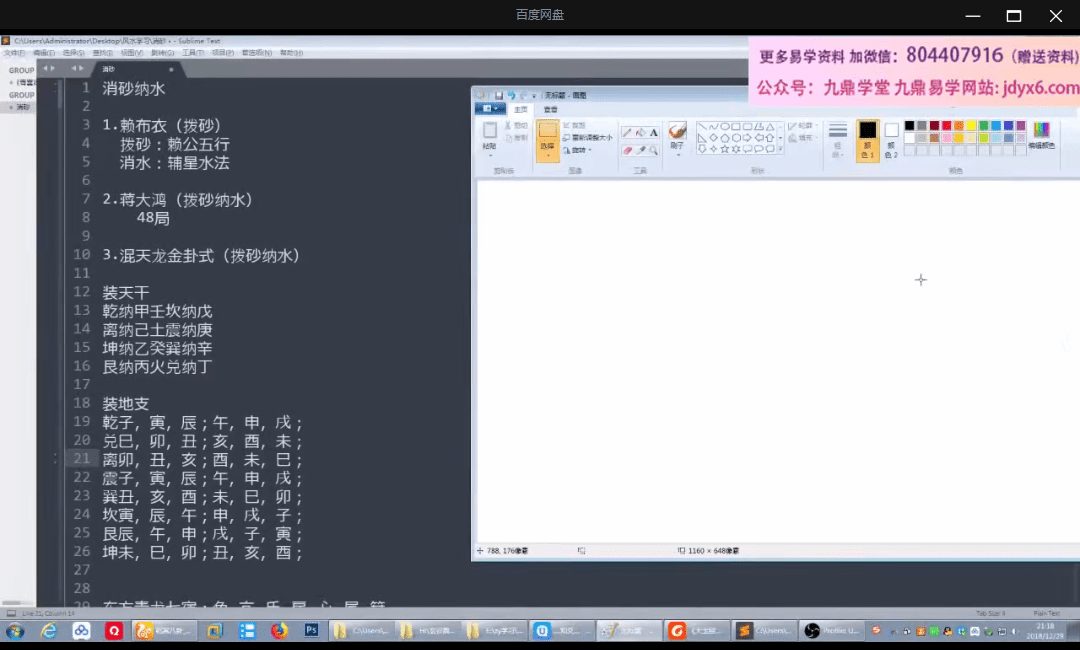Click the Windows Start button
This screenshot has width=1080, height=650.
15,631
